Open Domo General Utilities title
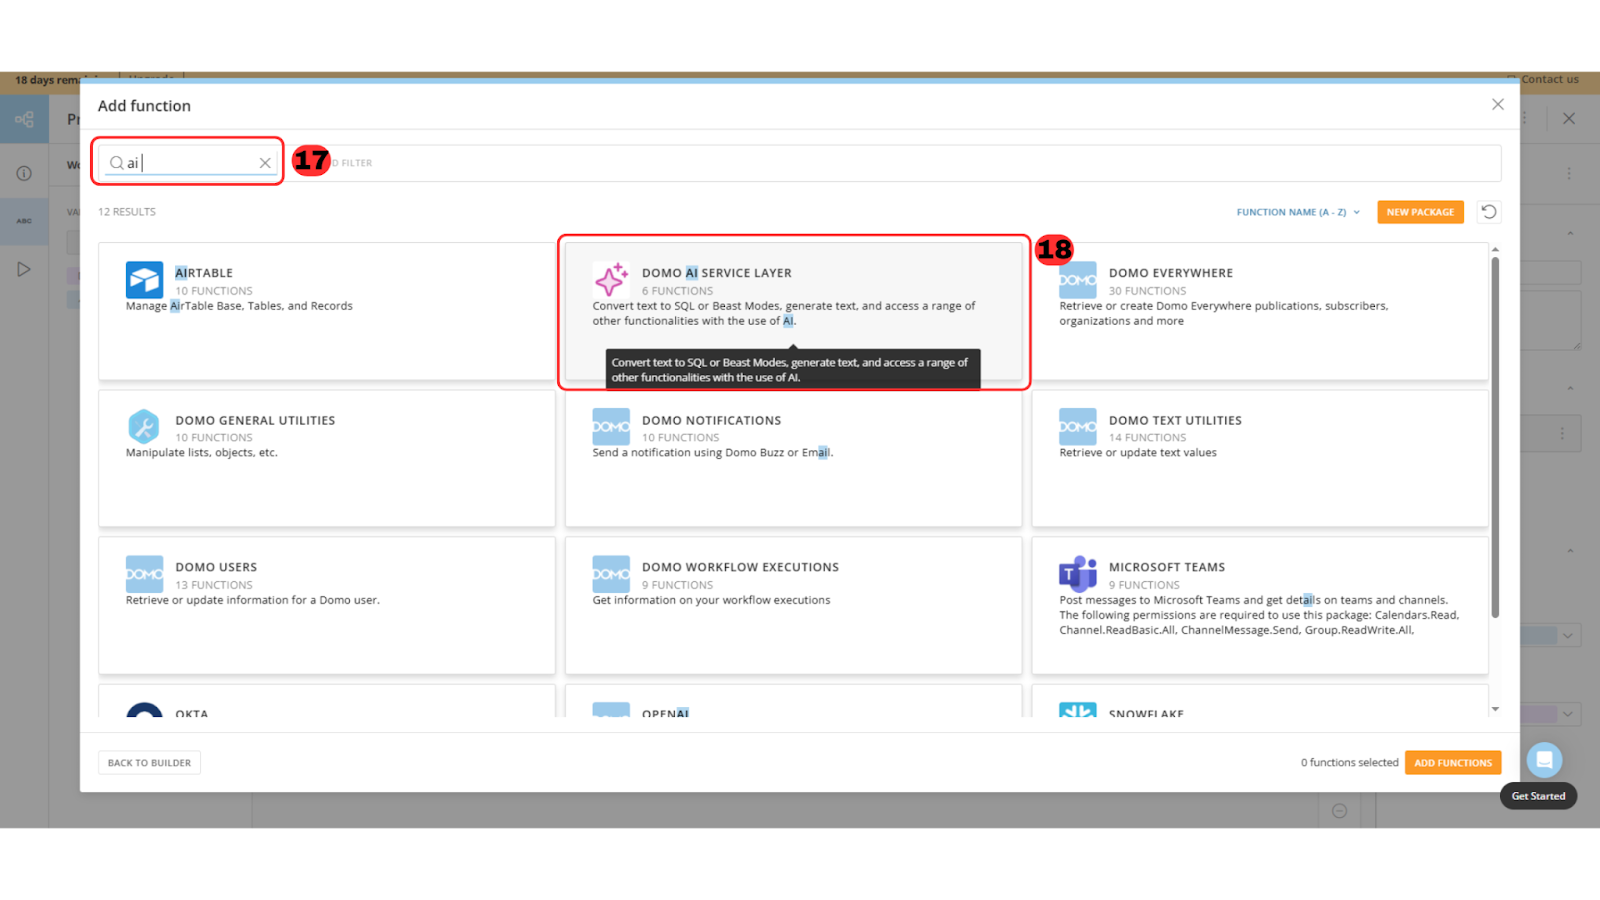This screenshot has width=1600, height=900. [x=255, y=421]
